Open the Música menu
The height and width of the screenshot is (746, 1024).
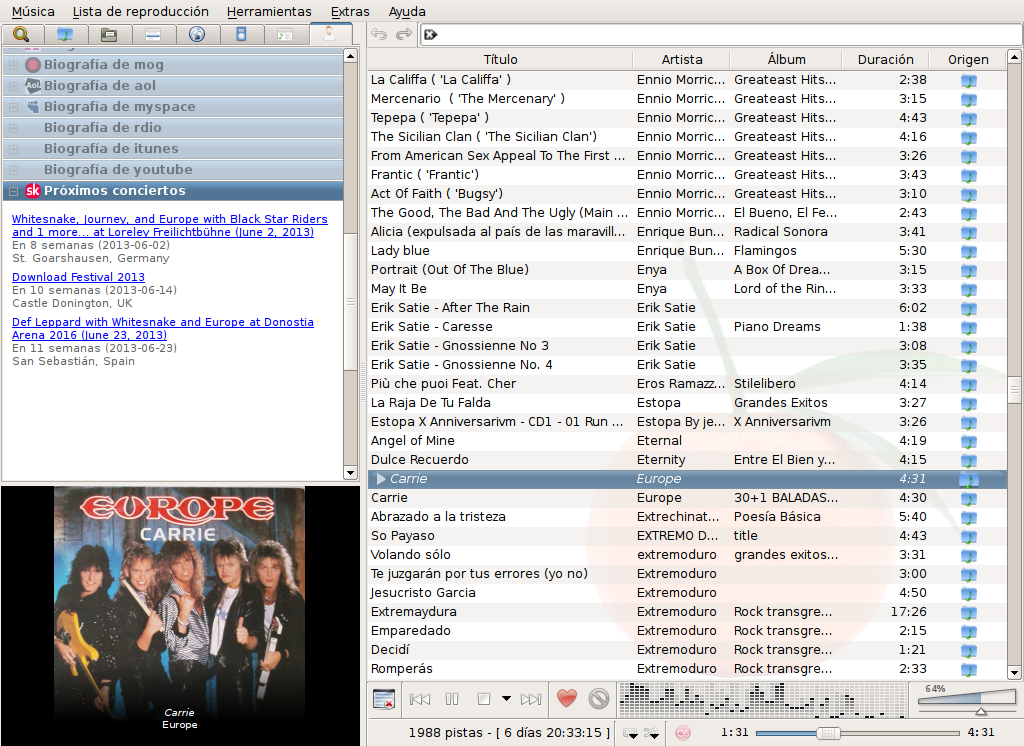33,12
